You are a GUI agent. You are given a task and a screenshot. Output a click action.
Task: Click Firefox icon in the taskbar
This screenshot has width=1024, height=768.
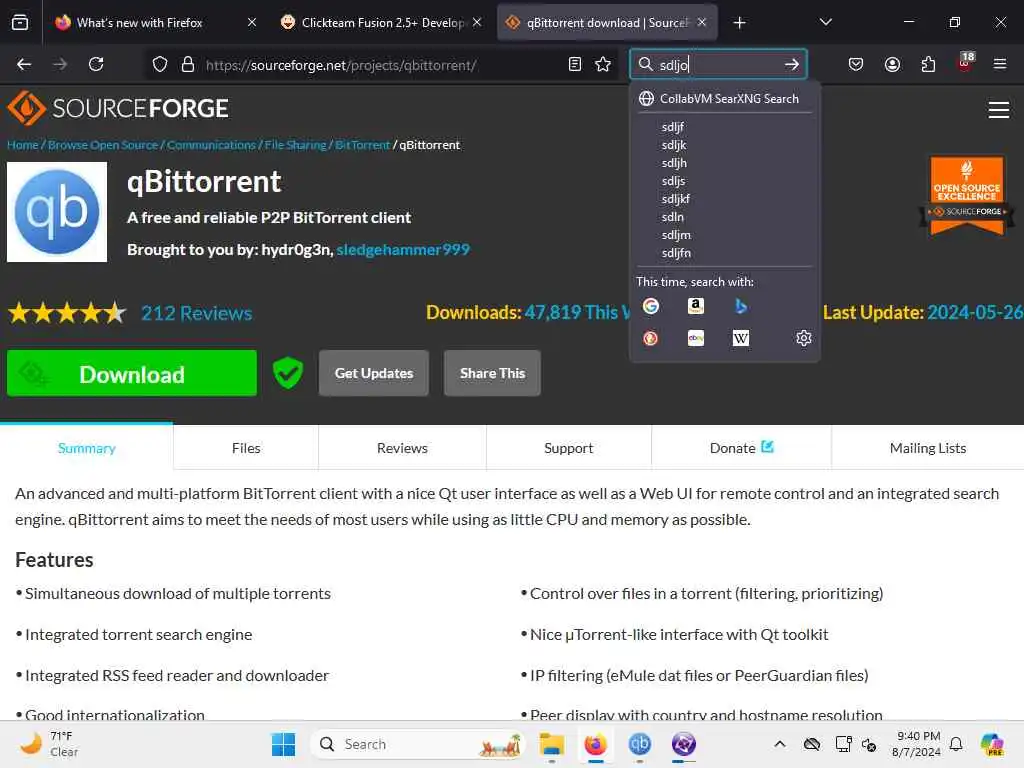coord(595,744)
